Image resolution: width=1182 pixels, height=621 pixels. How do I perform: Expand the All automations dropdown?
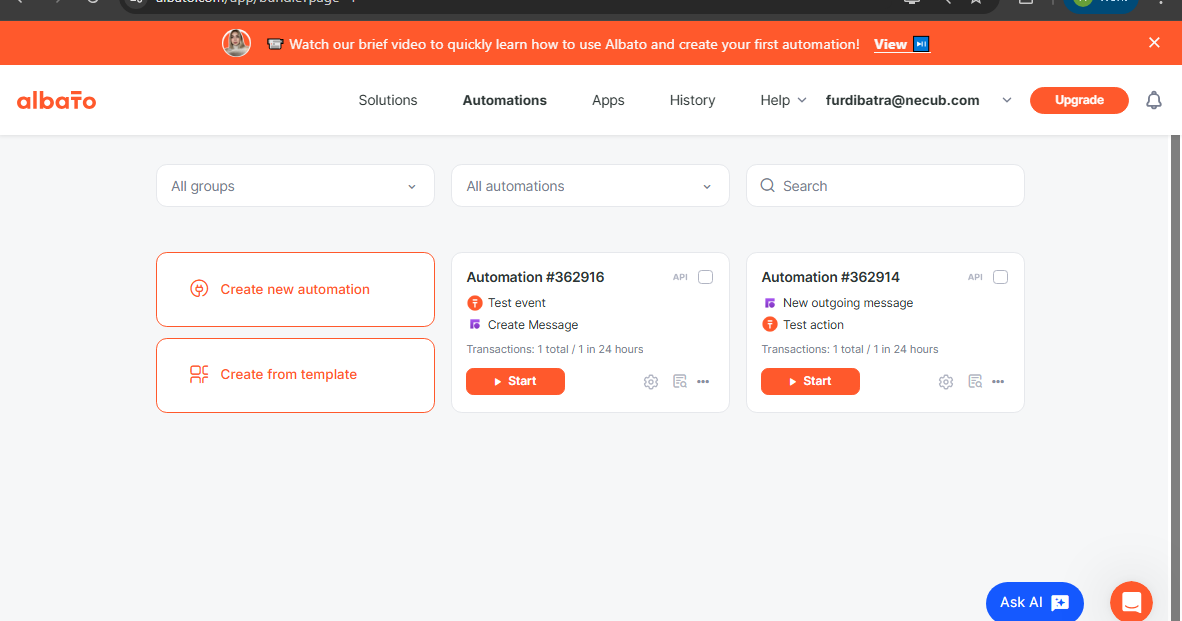(x=590, y=185)
